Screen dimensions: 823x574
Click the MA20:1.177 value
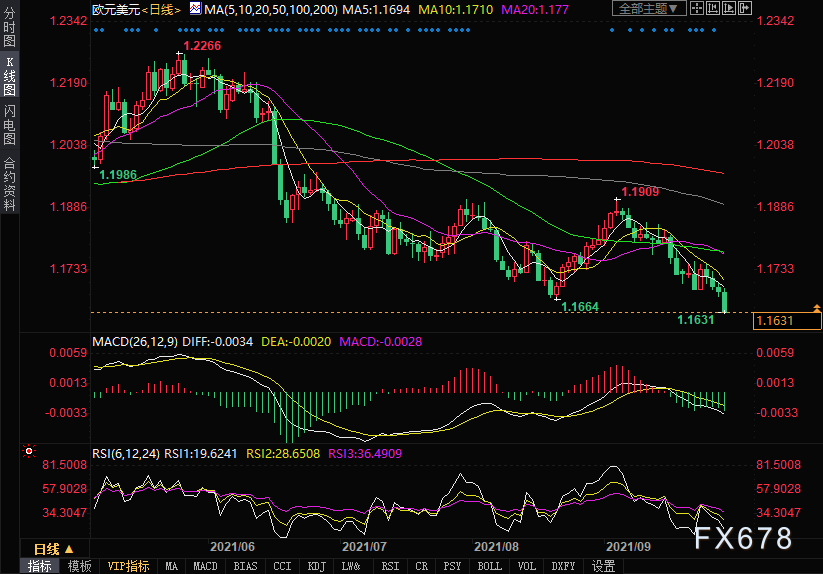point(535,9)
